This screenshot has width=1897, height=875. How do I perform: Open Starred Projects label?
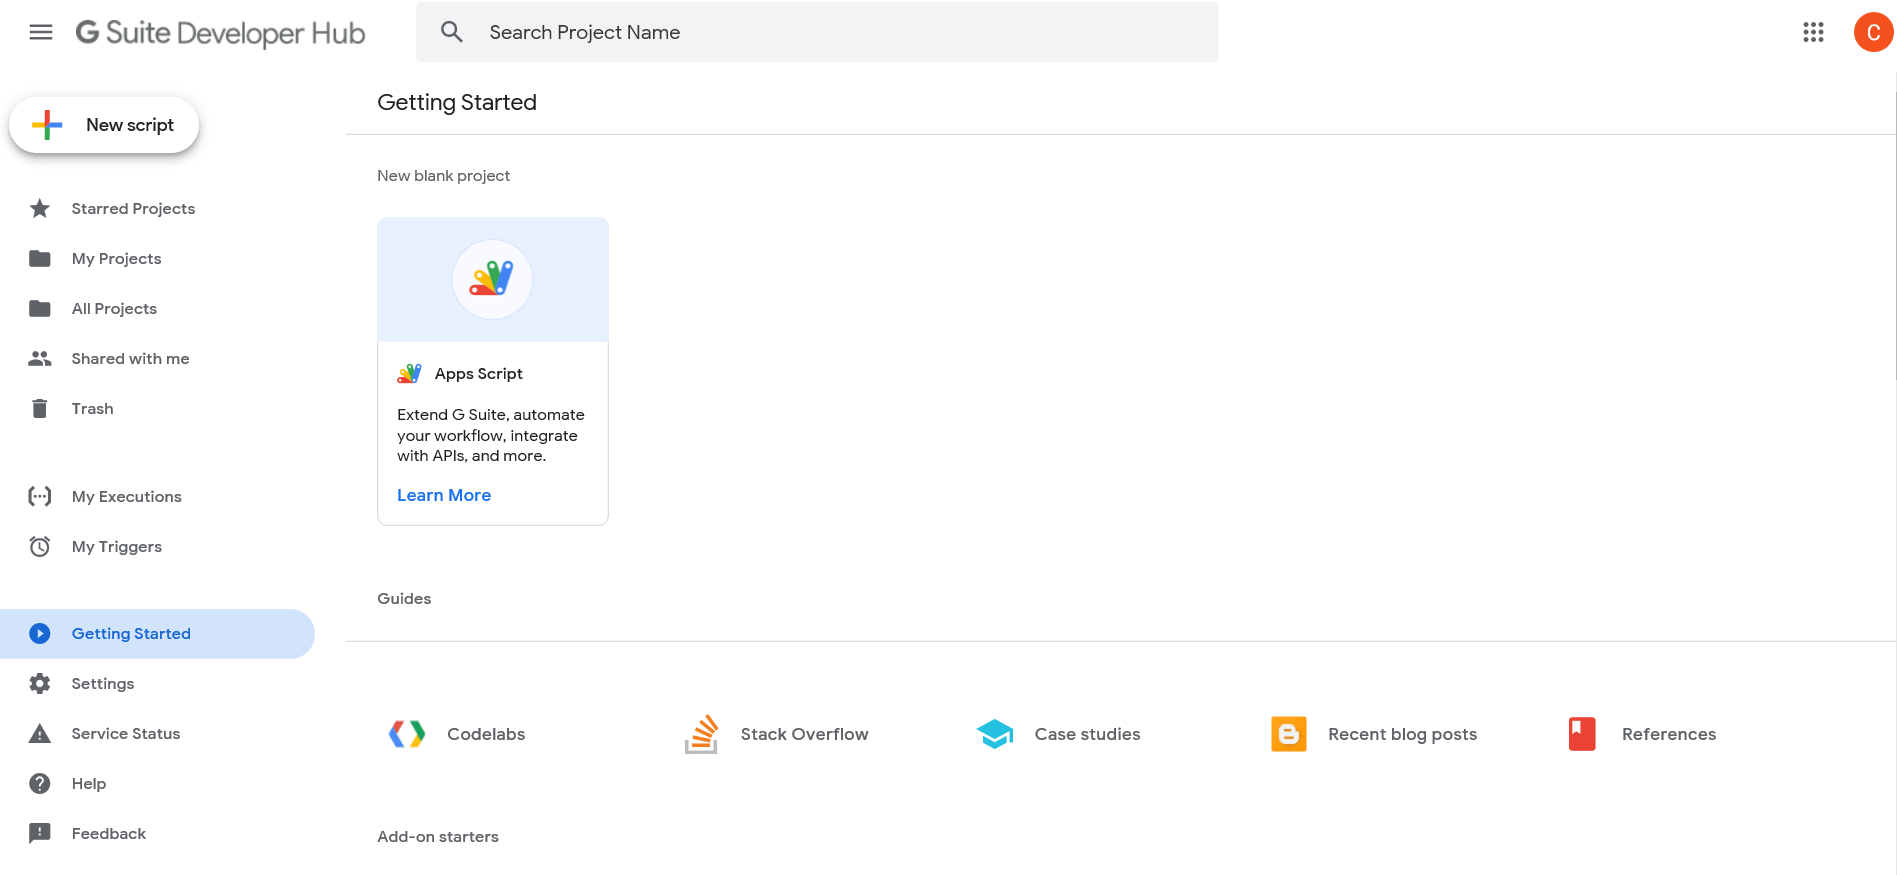pyautogui.click(x=133, y=208)
